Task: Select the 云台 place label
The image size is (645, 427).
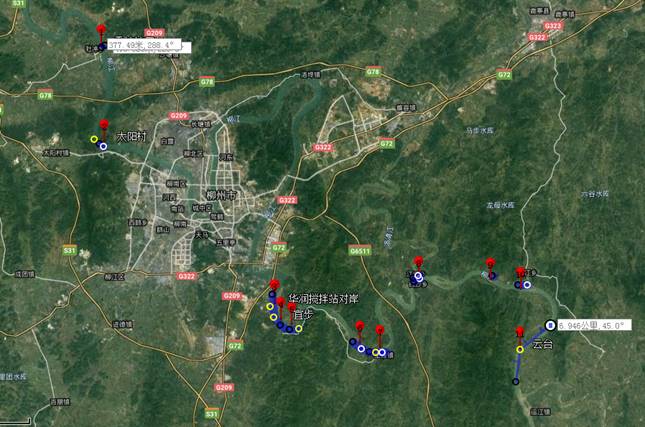Action: (x=543, y=344)
